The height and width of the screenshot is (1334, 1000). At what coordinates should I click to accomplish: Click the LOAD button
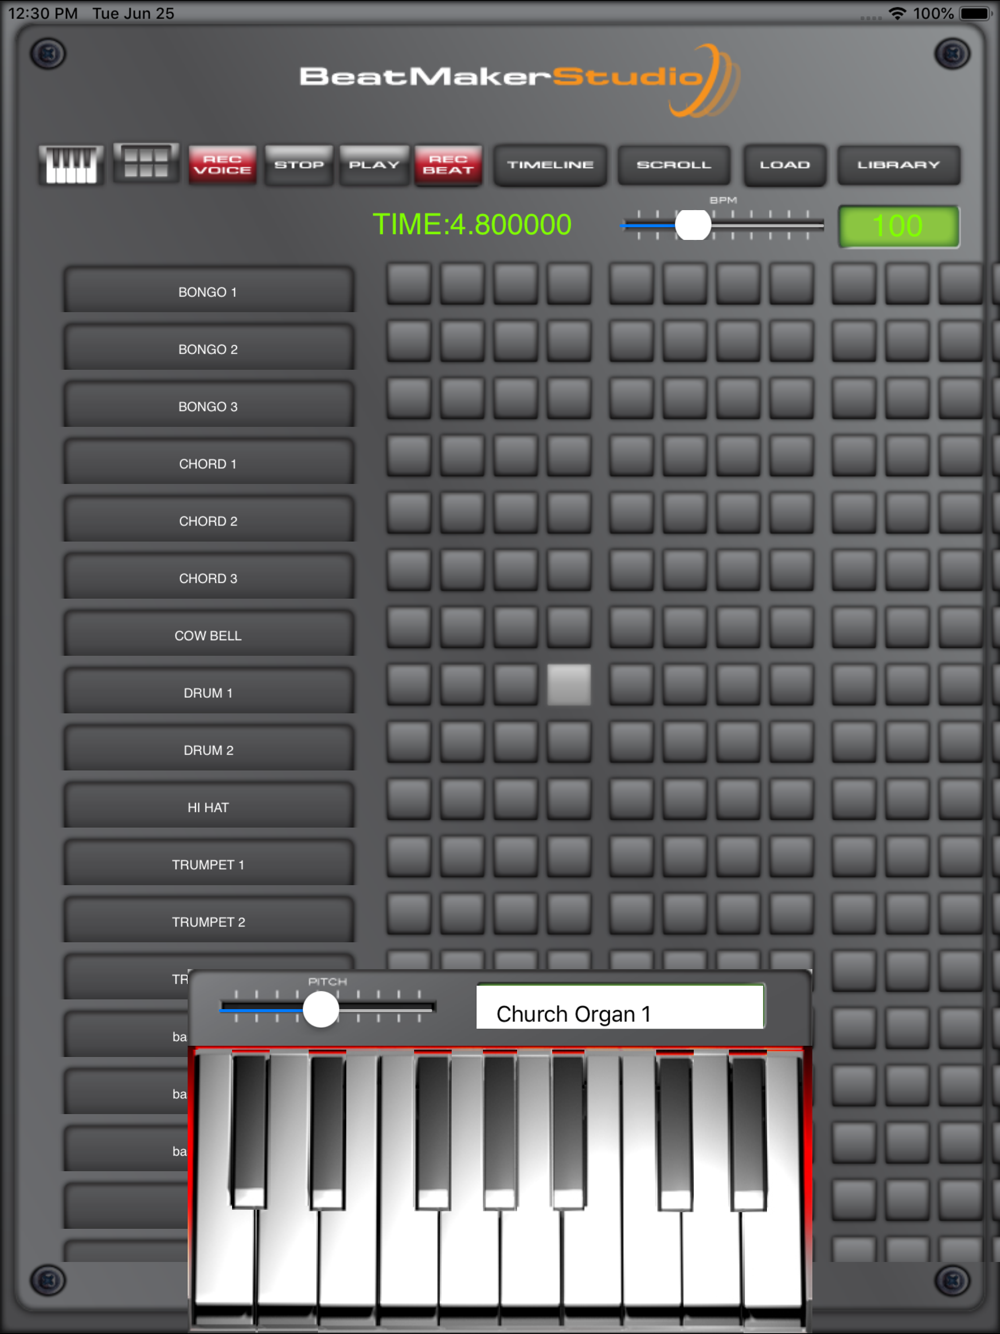click(785, 165)
